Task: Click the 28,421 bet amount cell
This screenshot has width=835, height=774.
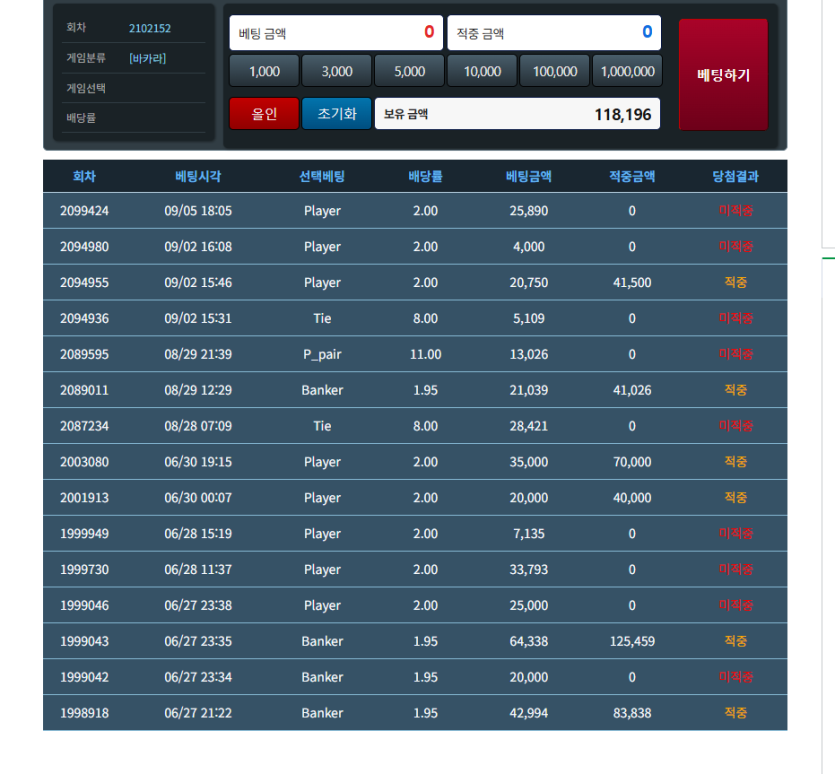Action: pyautogui.click(x=529, y=426)
